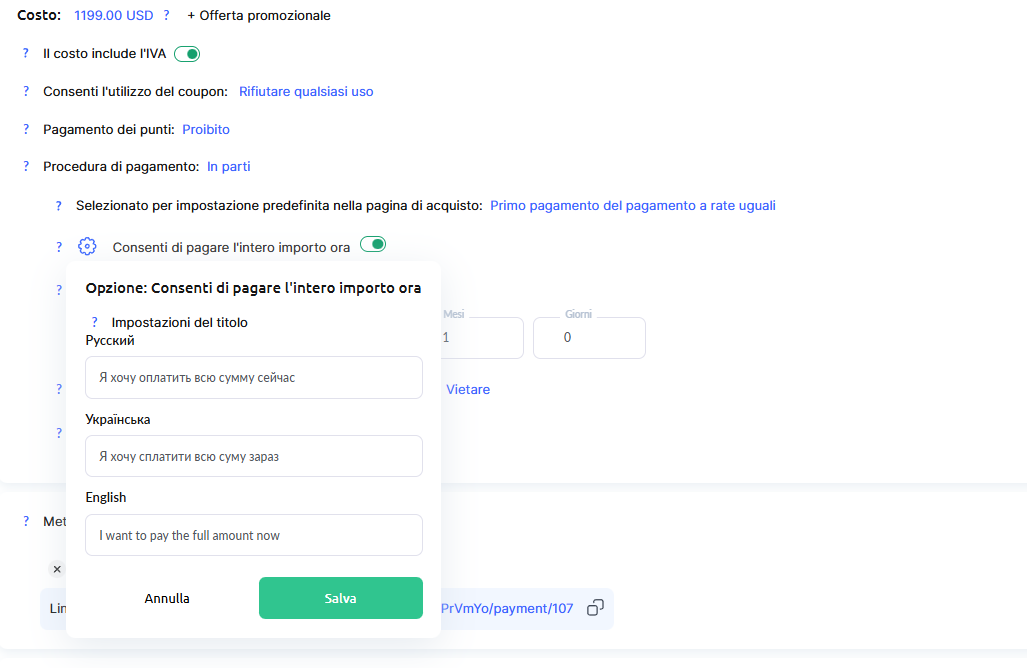Toggle 'Il costo include l'IVA' switch
Image resolution: width=1027 pixels, height=668 pixels.
(x=187, y=54)
